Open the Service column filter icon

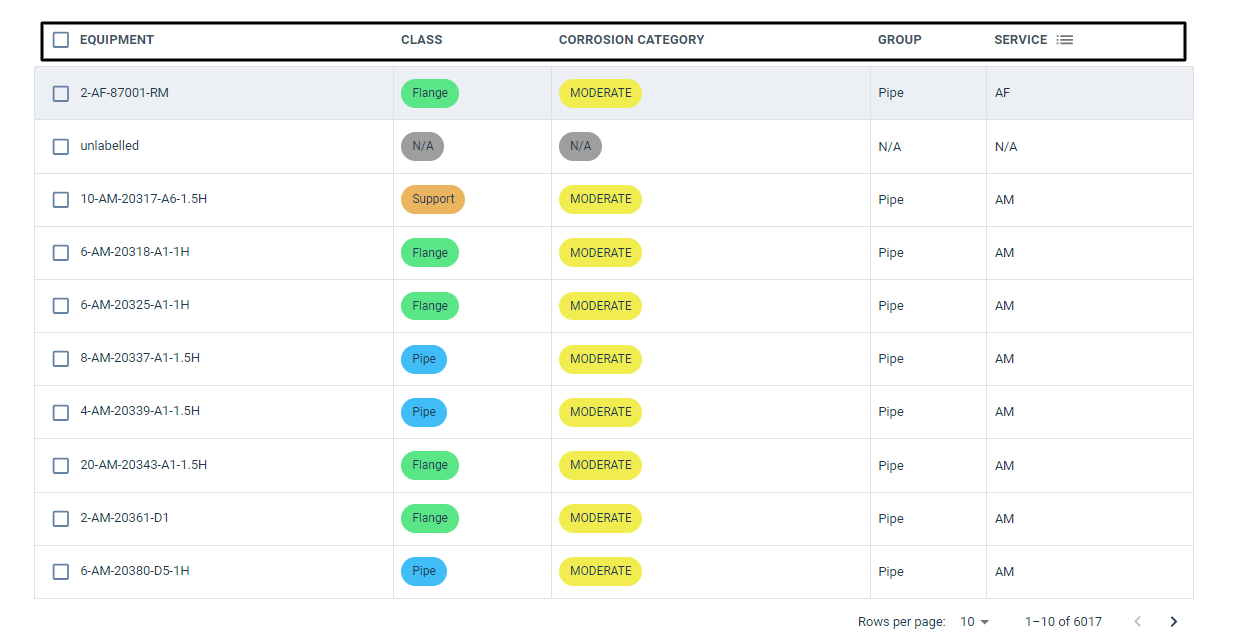pos(1065,40)
